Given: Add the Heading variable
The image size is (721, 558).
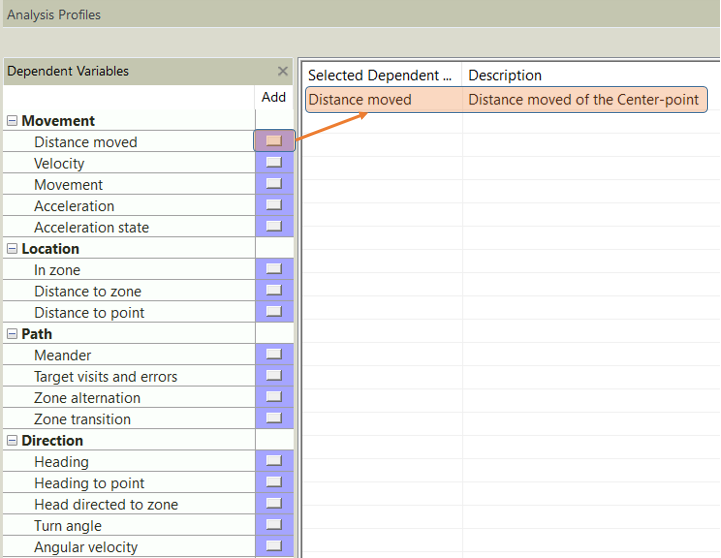Looking at the screenshot, I should (x=274, y=460).
